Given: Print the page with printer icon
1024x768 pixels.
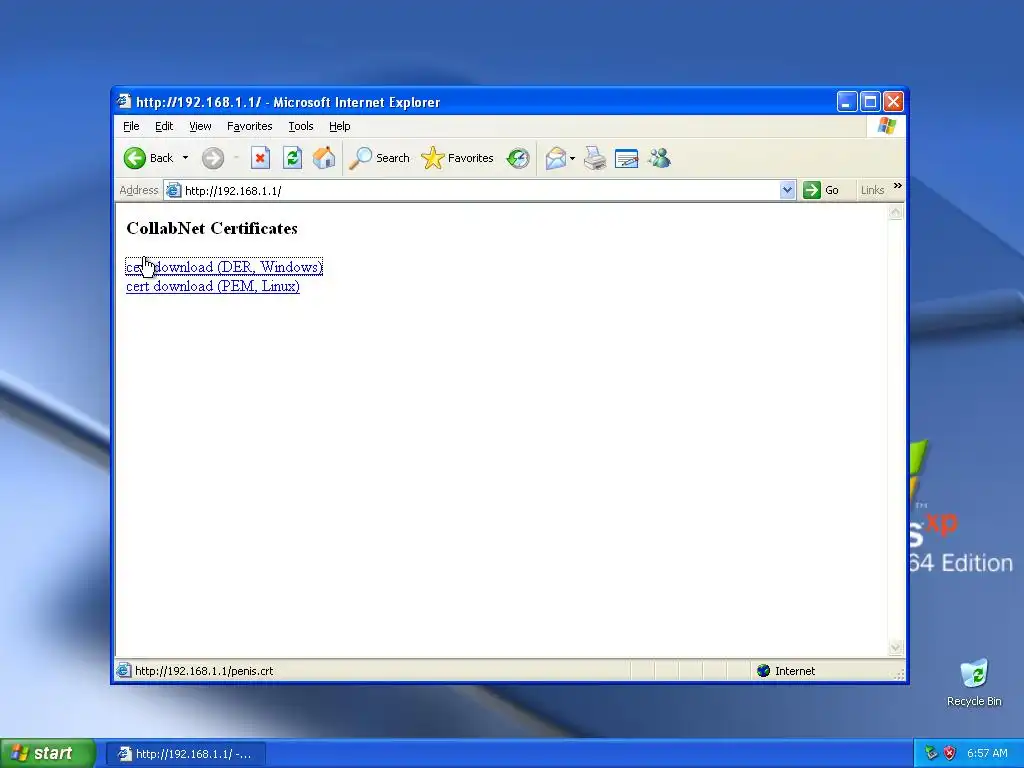Looking at the screenshot, I should 595,158.
